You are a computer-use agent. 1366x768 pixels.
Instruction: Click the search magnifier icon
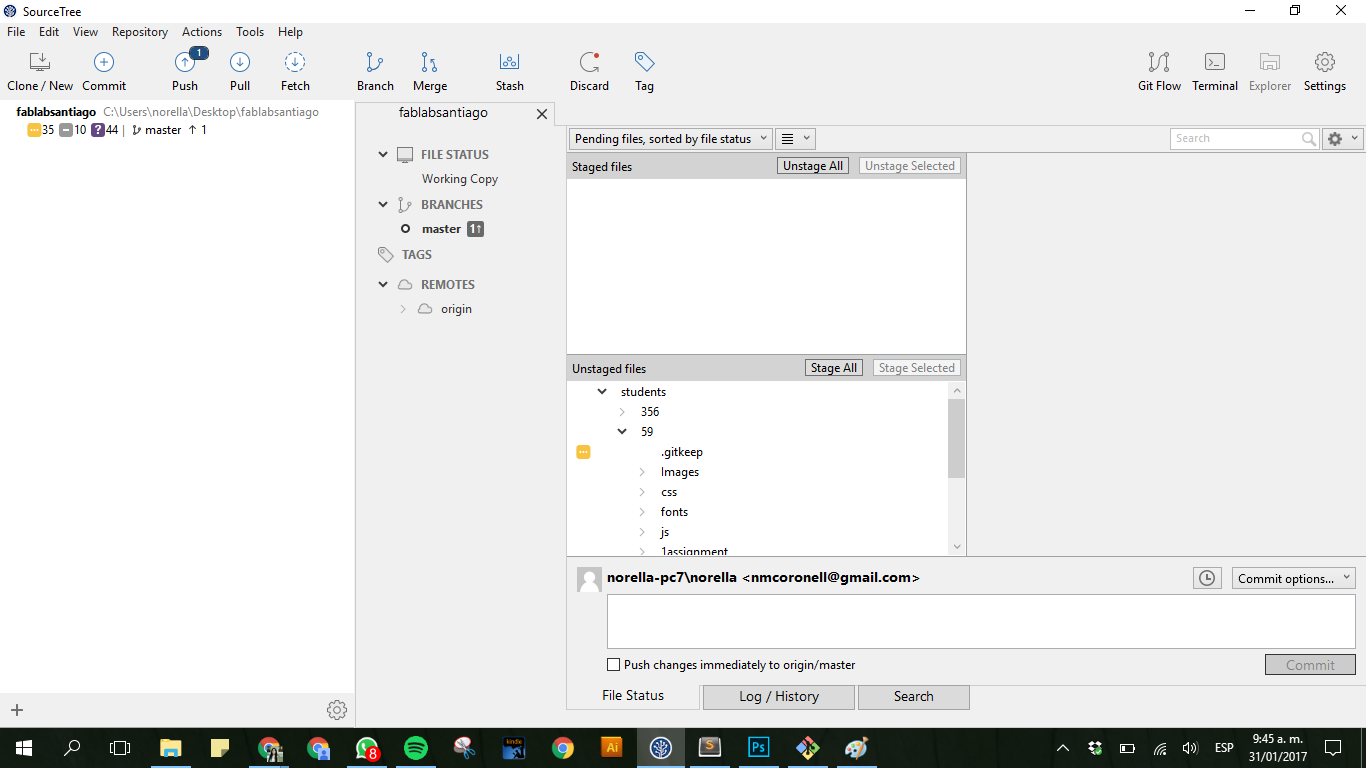1308,139
